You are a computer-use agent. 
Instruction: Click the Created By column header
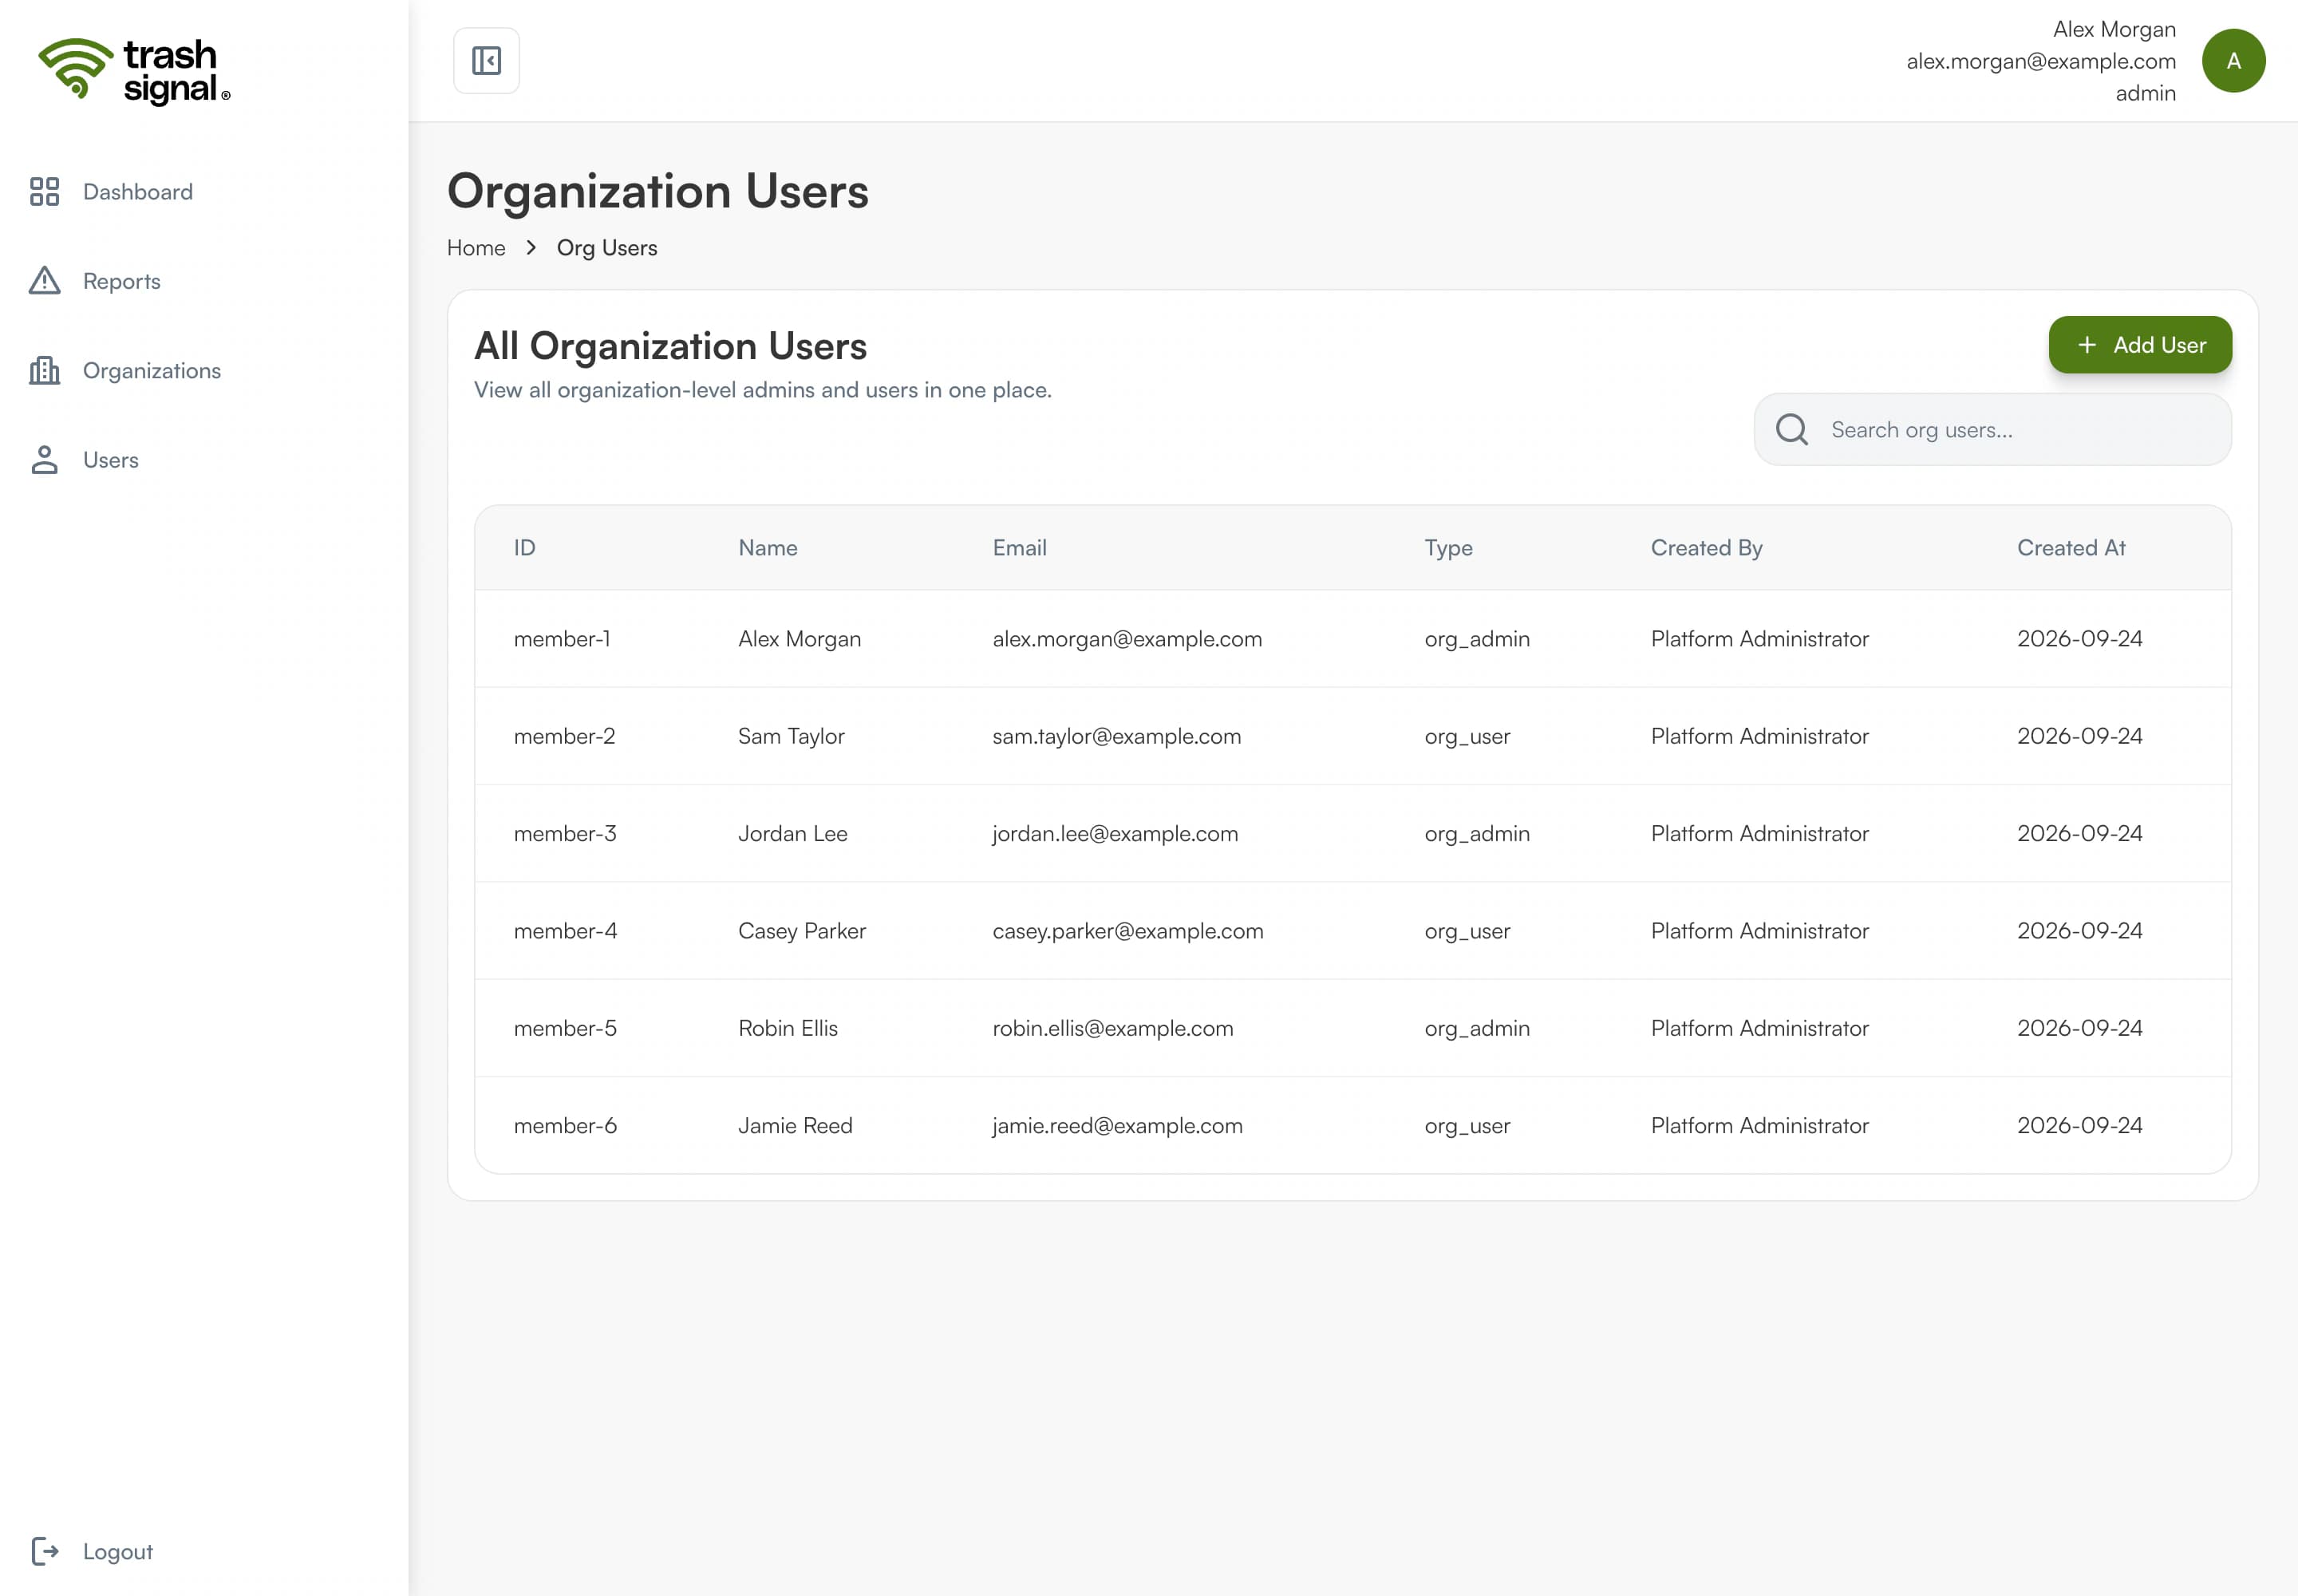tap(1706, 548)
